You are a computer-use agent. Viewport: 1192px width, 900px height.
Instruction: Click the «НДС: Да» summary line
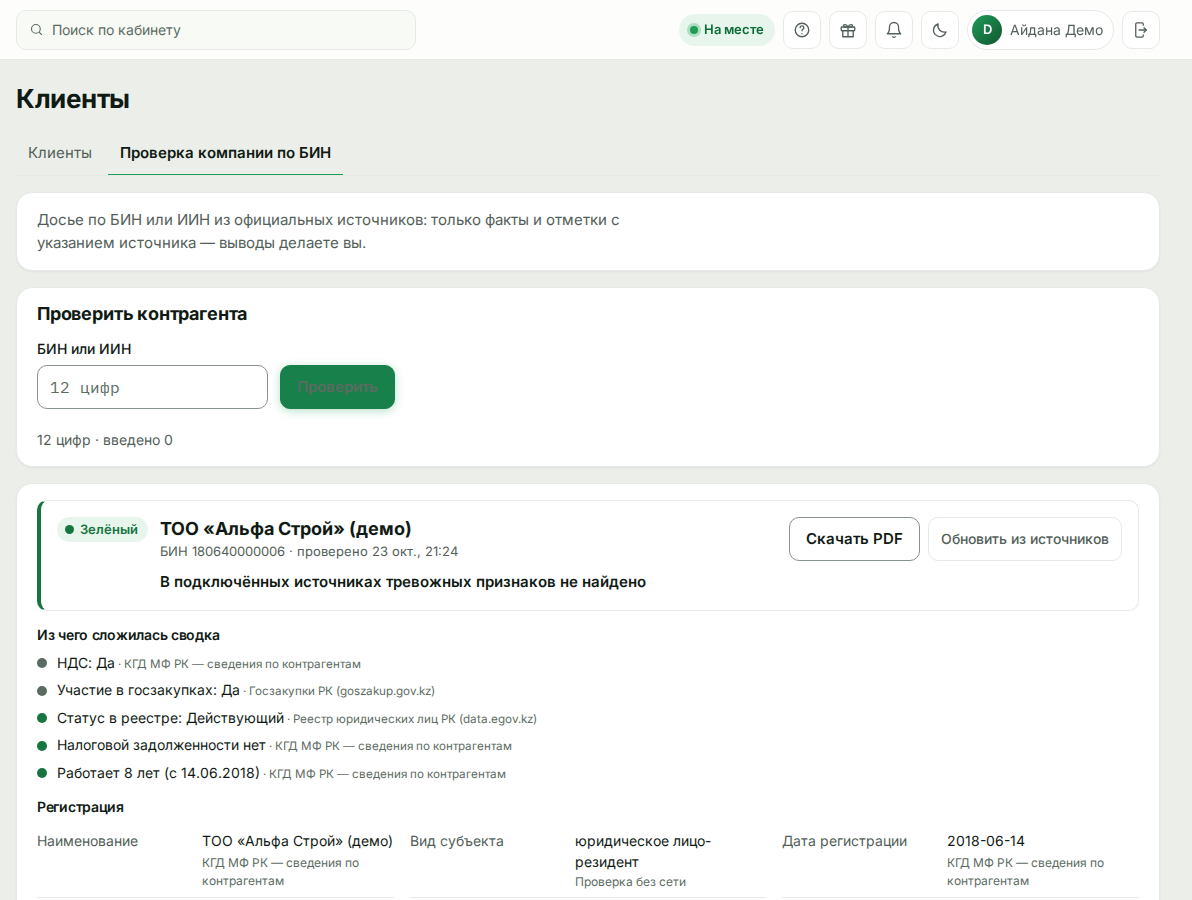[x=85, y=663]
